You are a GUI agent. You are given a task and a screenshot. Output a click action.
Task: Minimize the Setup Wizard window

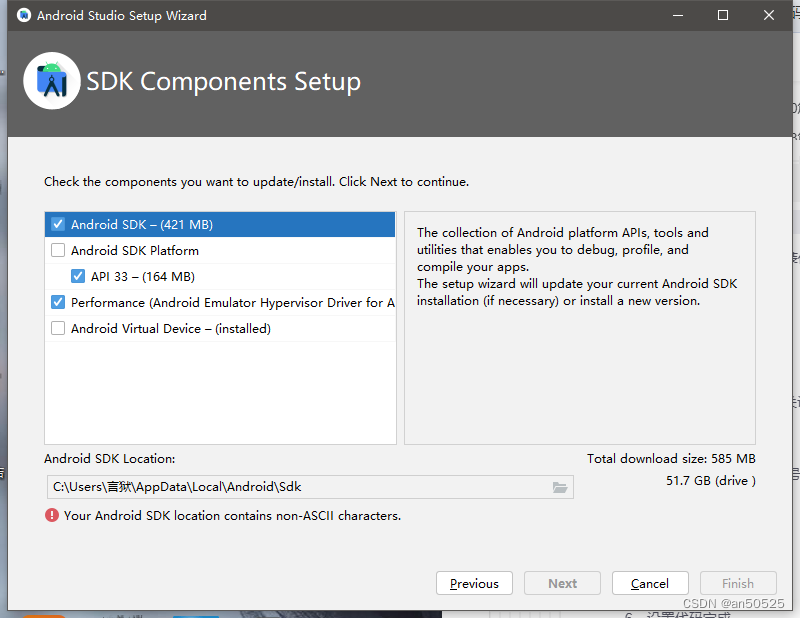678,15
